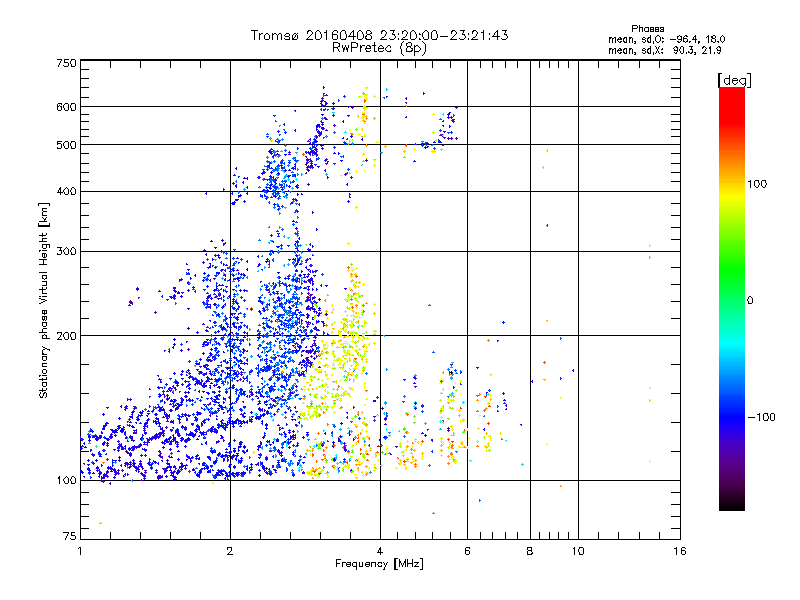Click the colorbar label '-100'
The height and width of the screenshot is (600, 800).
click(761, 417)
